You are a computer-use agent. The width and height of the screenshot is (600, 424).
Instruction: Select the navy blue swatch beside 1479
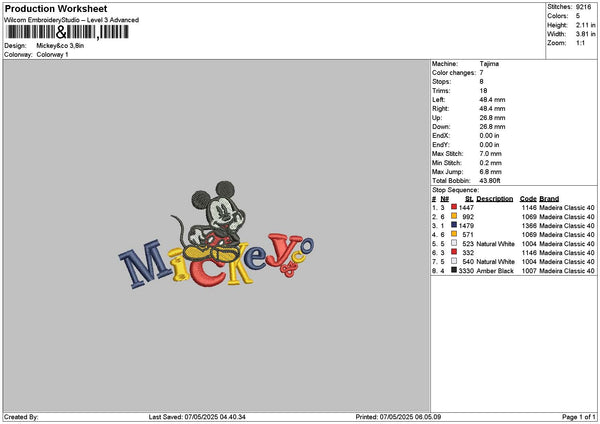coord(454,225)
